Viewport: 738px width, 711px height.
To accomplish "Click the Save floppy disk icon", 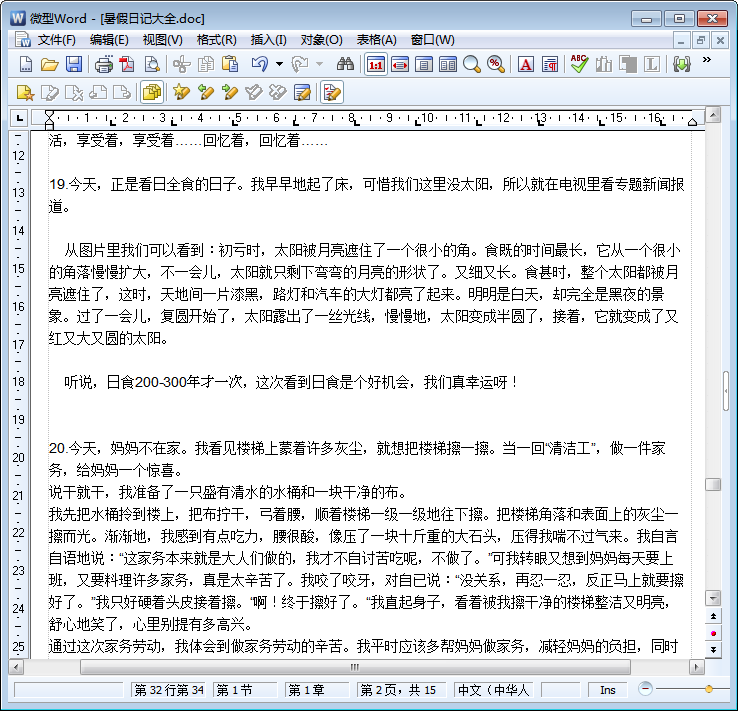I will (x=74, y=64).
